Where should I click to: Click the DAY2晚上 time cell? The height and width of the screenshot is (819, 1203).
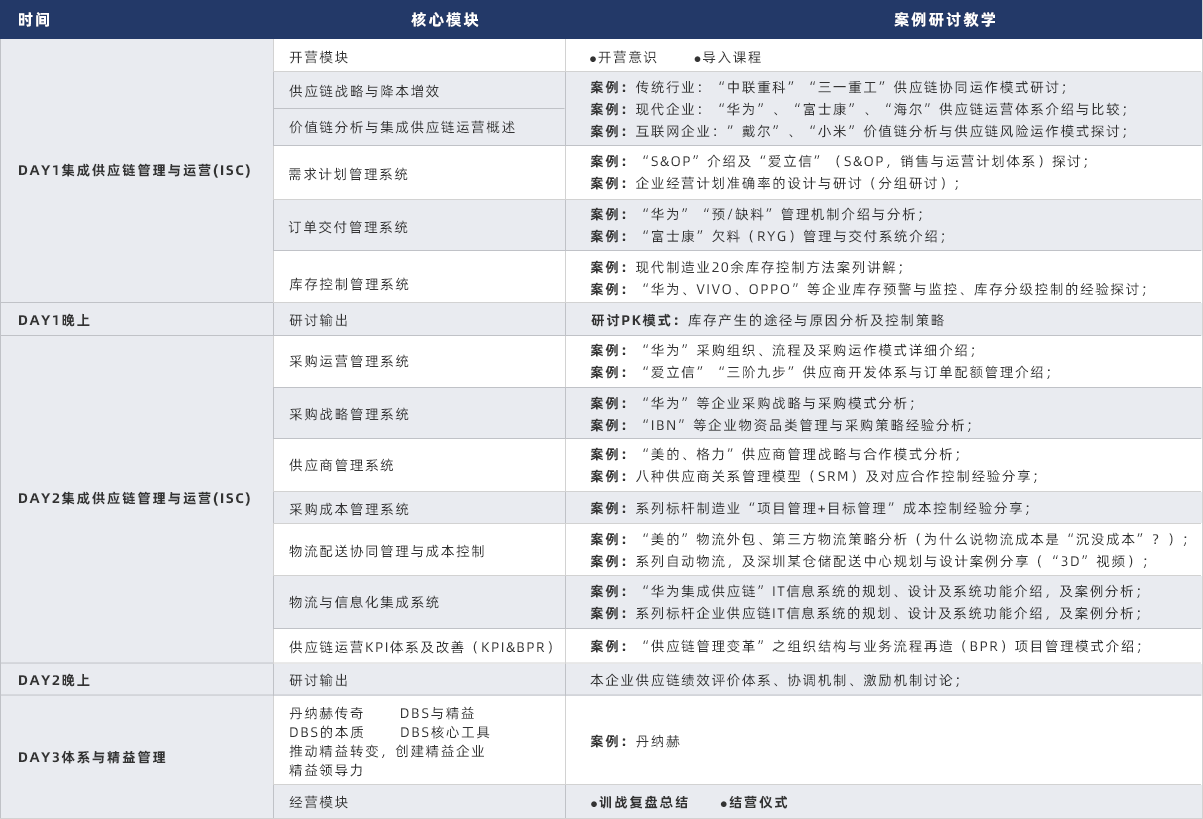point(137,680)
